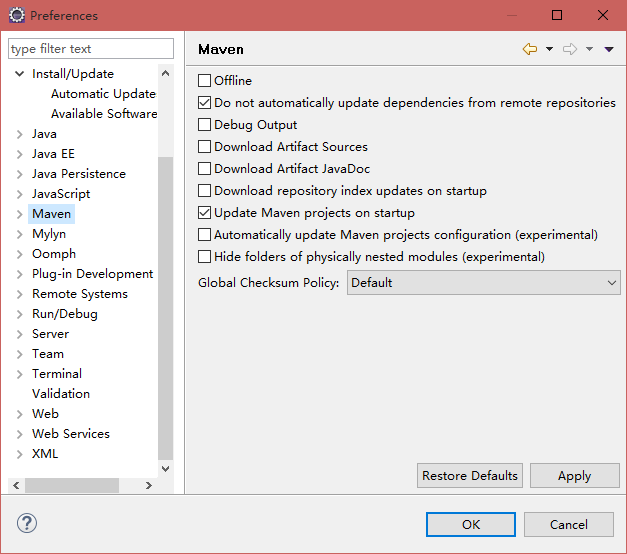The width and height of the screenshot is (627, 554).
Task: Enable the Offline checkbox
Action: pos(204,80)
